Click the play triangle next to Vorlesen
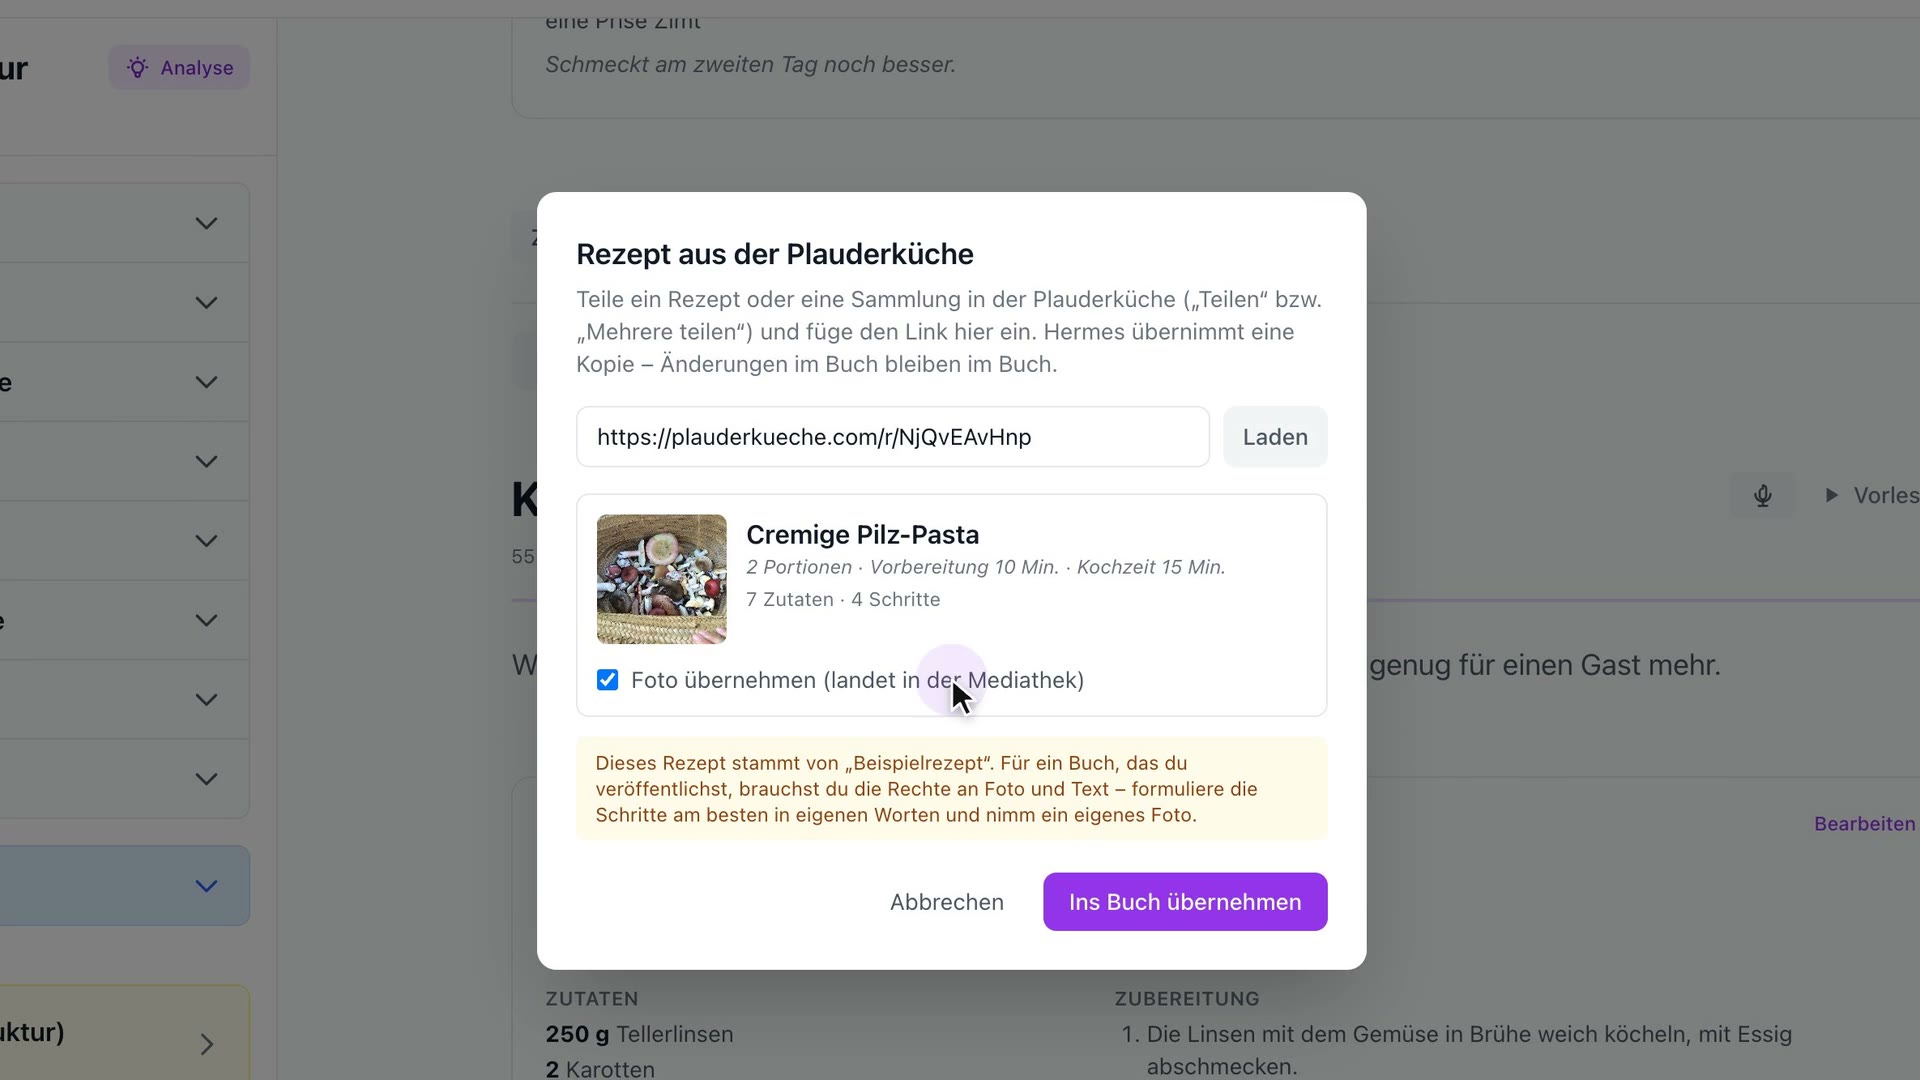 pos(1831,495)
